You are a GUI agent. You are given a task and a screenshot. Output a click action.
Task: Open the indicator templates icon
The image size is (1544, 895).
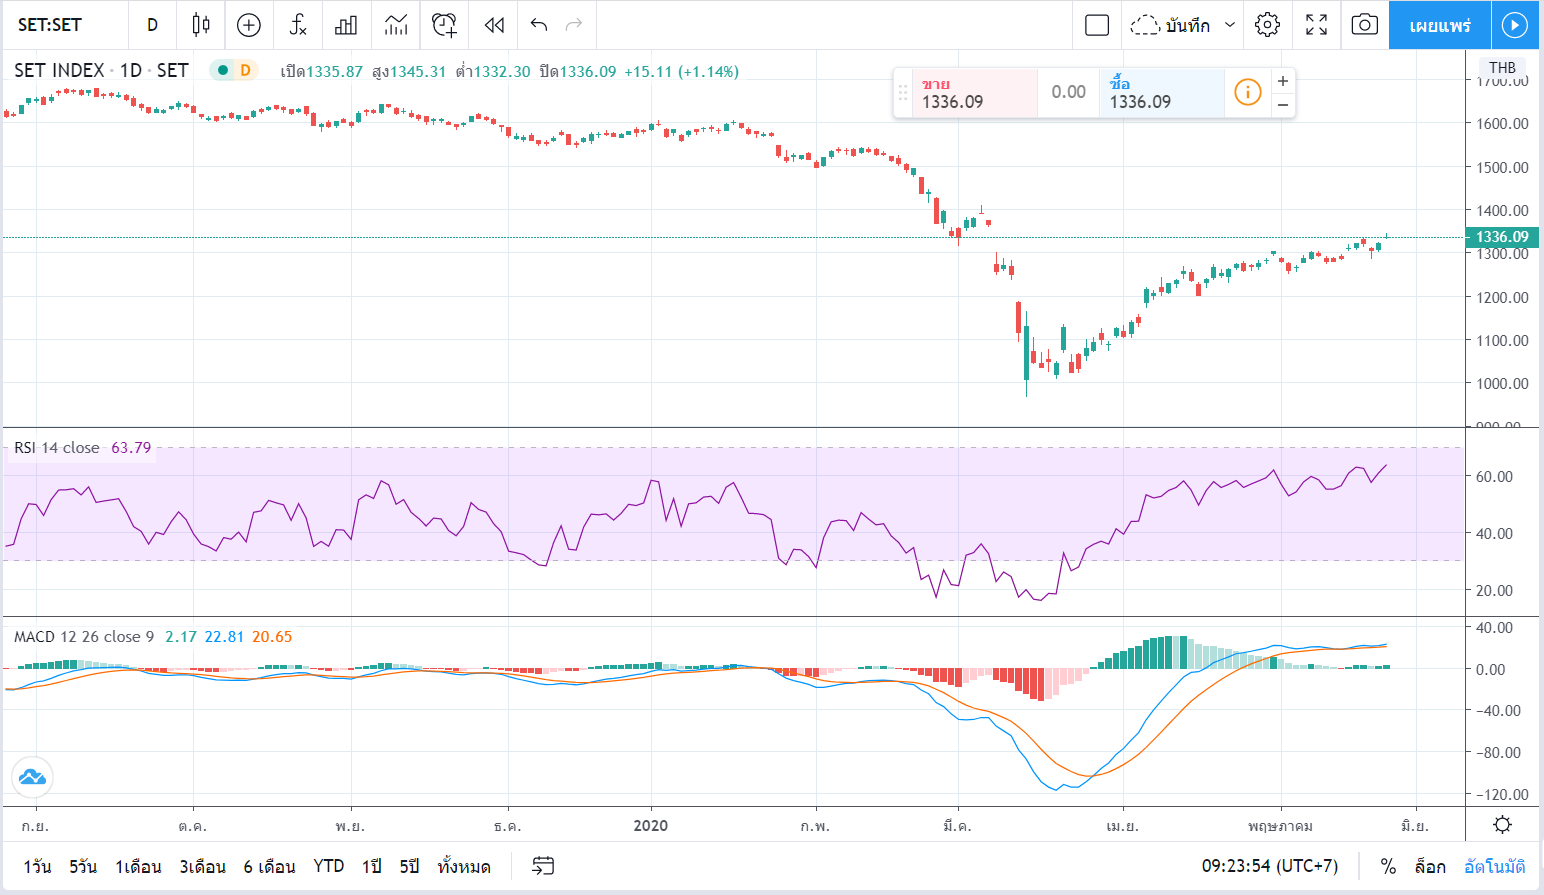(x=396, y=25)
